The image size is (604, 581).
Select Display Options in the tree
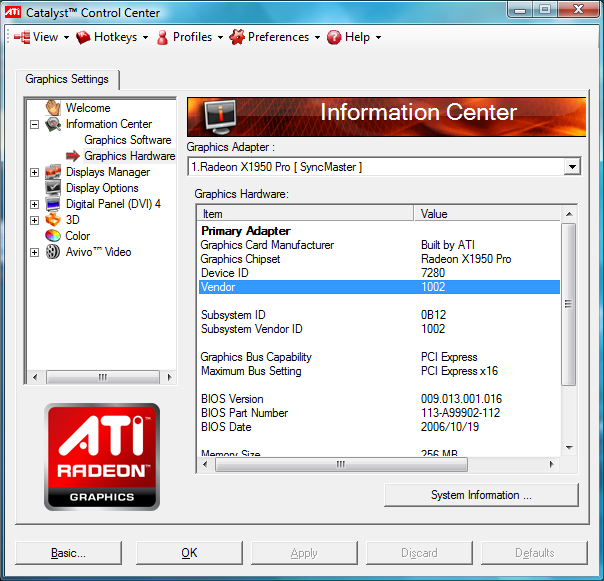click(x=102, y=188)
